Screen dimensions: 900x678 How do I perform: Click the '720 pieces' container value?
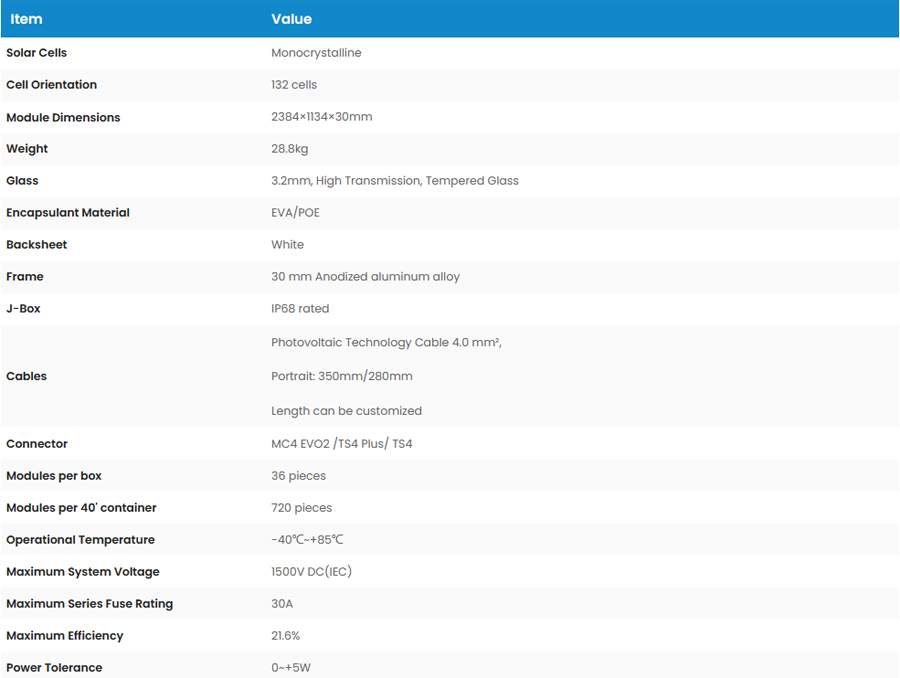[301, 508]
